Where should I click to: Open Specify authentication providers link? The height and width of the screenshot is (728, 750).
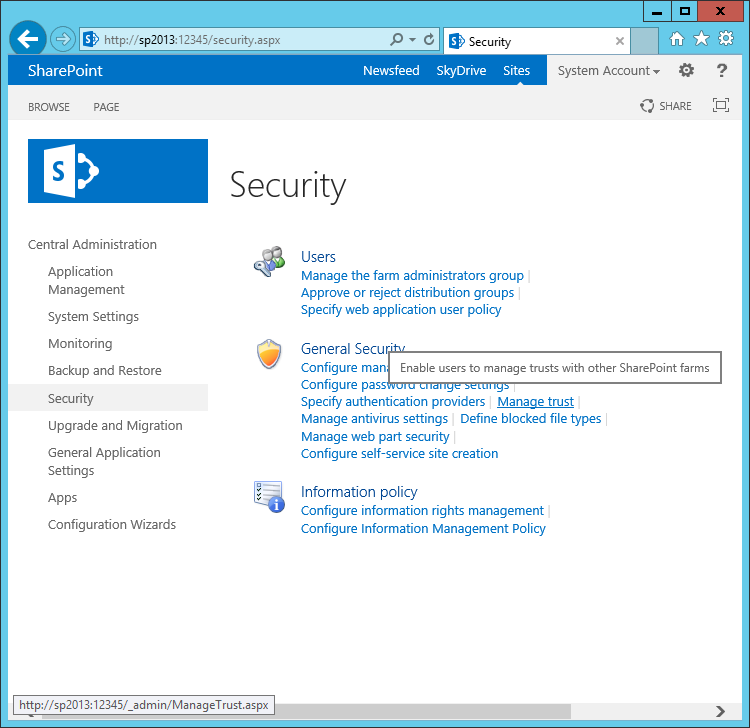393,402
